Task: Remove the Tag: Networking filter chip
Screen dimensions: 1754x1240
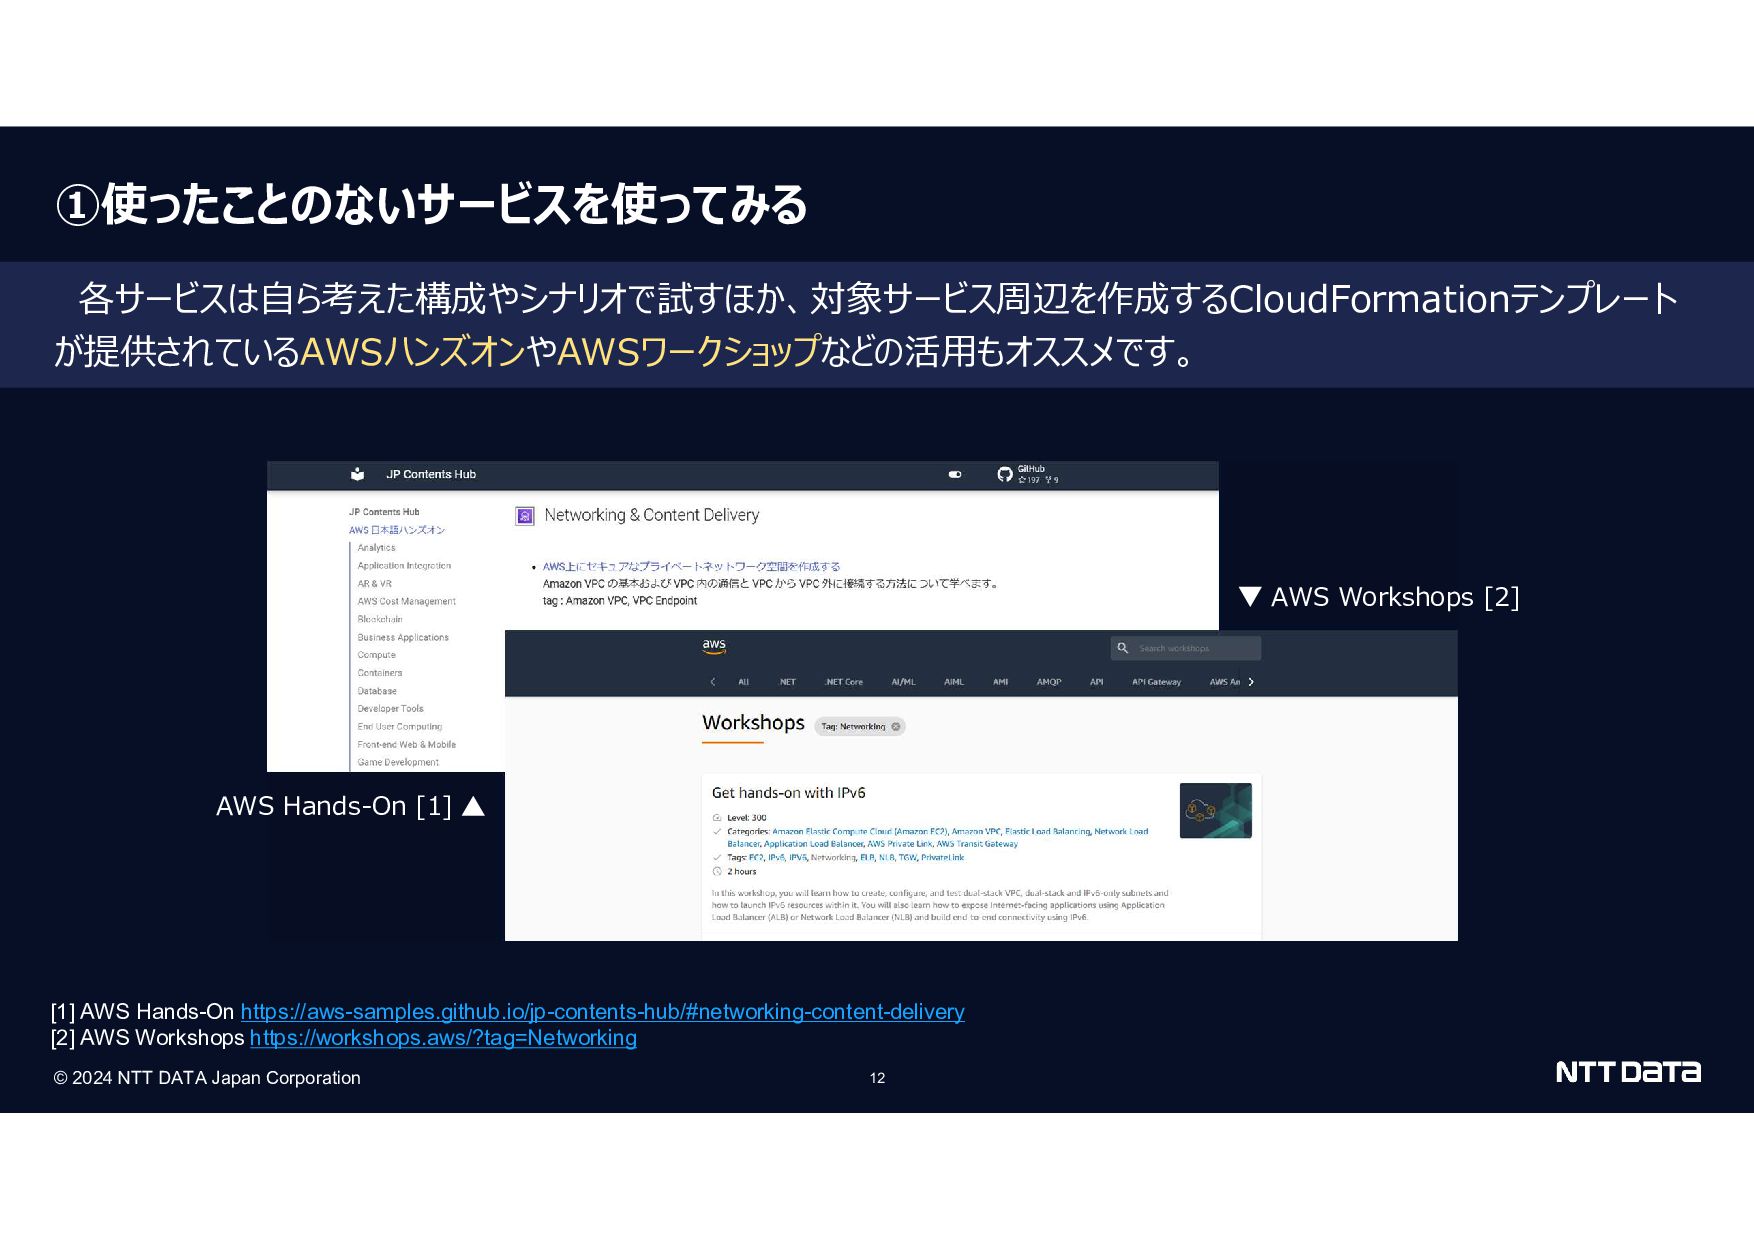Action: click(896, 727)
